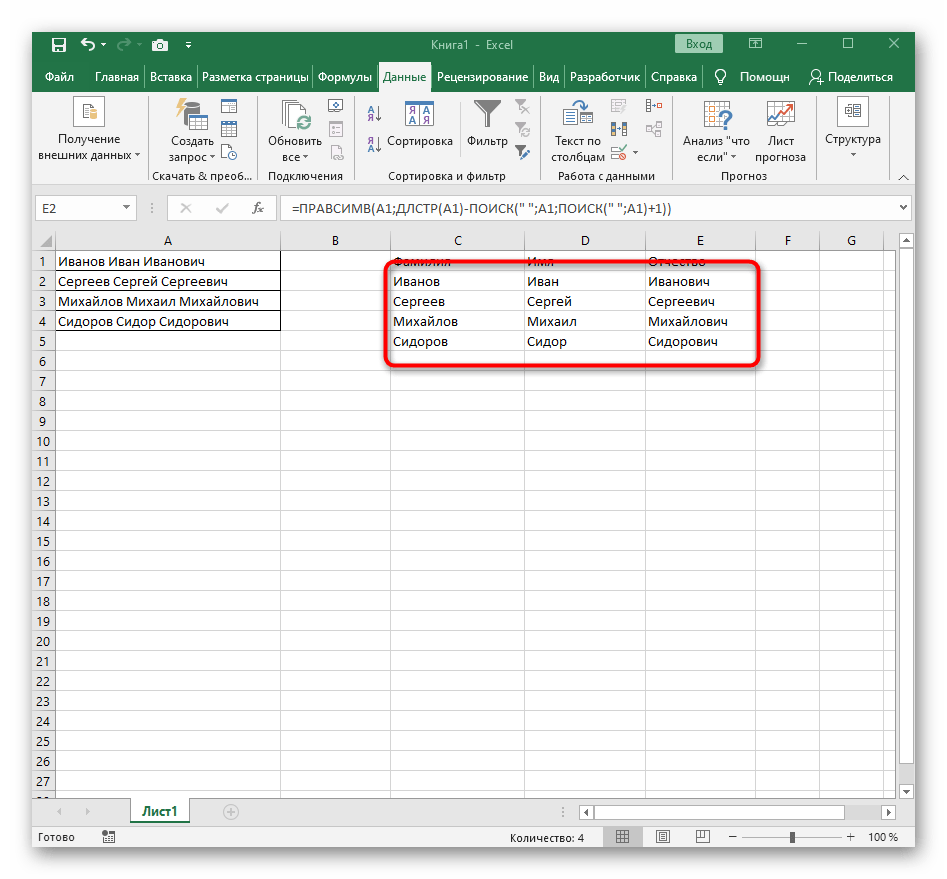This screenshot has width=947, height=879.
Task: Open the Name Box dropdown arrow
Action: 126,208
